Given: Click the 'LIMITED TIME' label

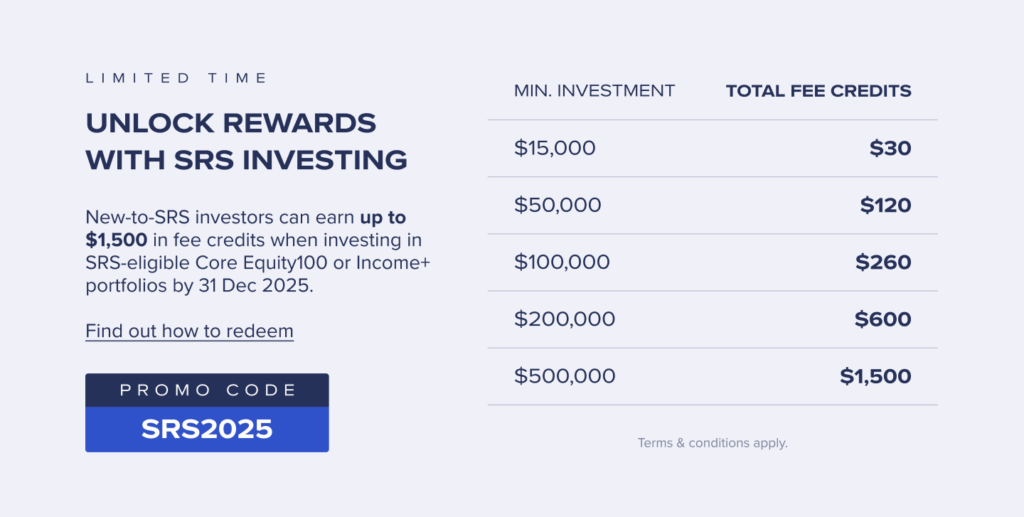Looking at the screenshot, I should [176, 78].
